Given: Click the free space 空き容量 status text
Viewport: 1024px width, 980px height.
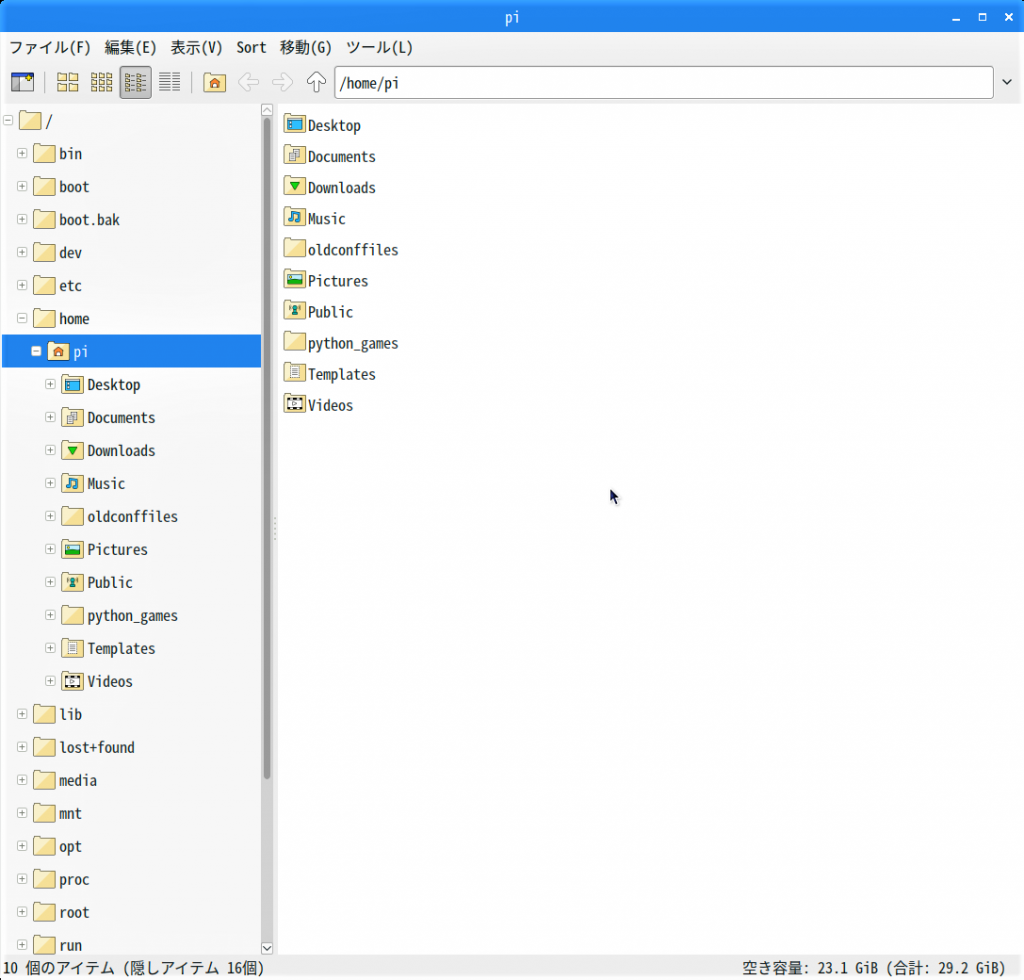Looking at the screenshot, I should [873, 968].
